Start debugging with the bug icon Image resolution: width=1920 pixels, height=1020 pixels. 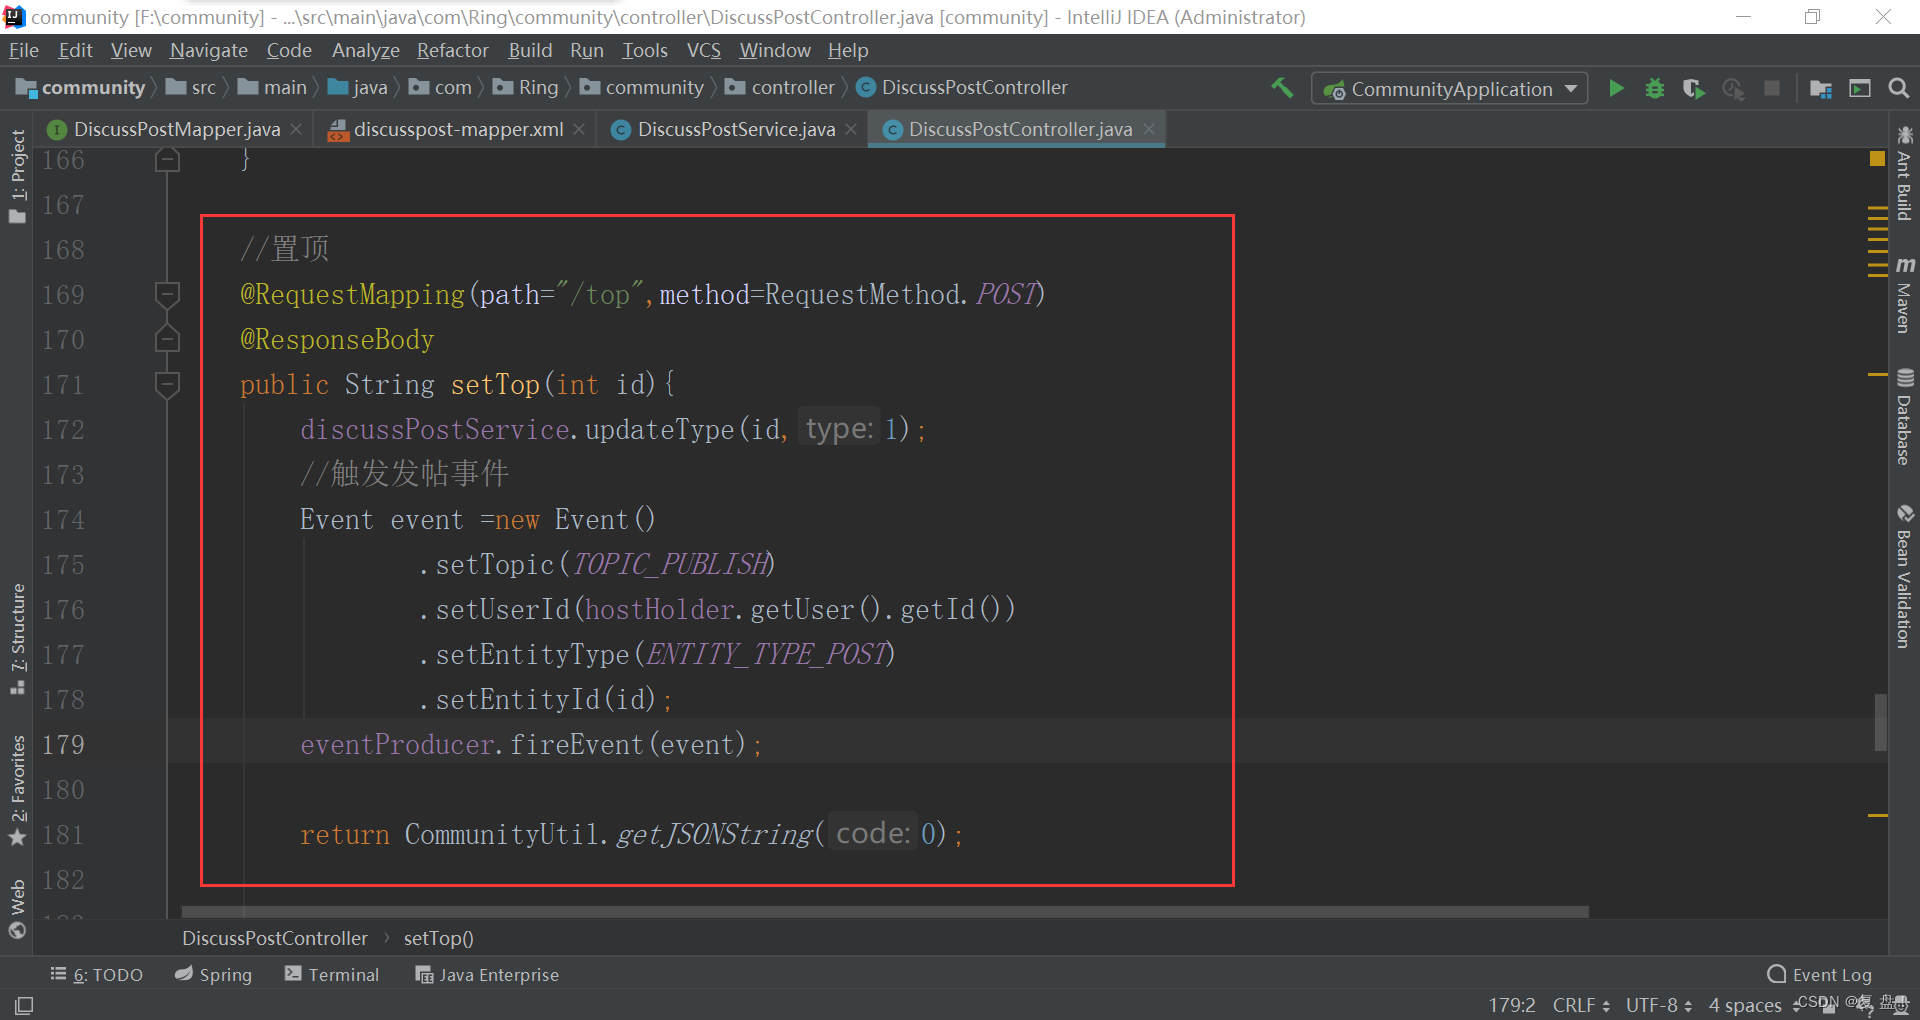[x=1655, y=88]
